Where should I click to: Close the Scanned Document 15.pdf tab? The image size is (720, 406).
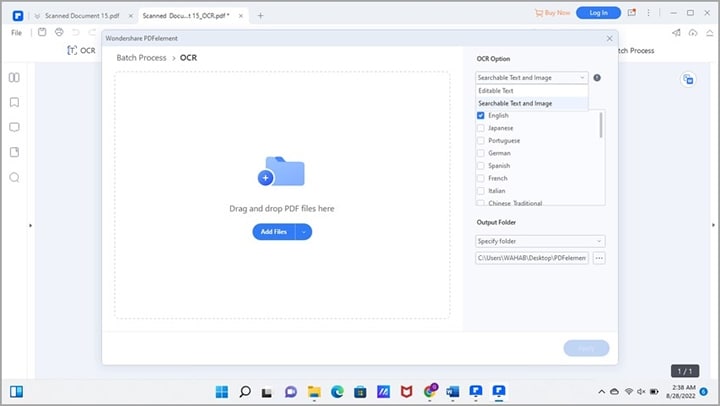[130, 16]
